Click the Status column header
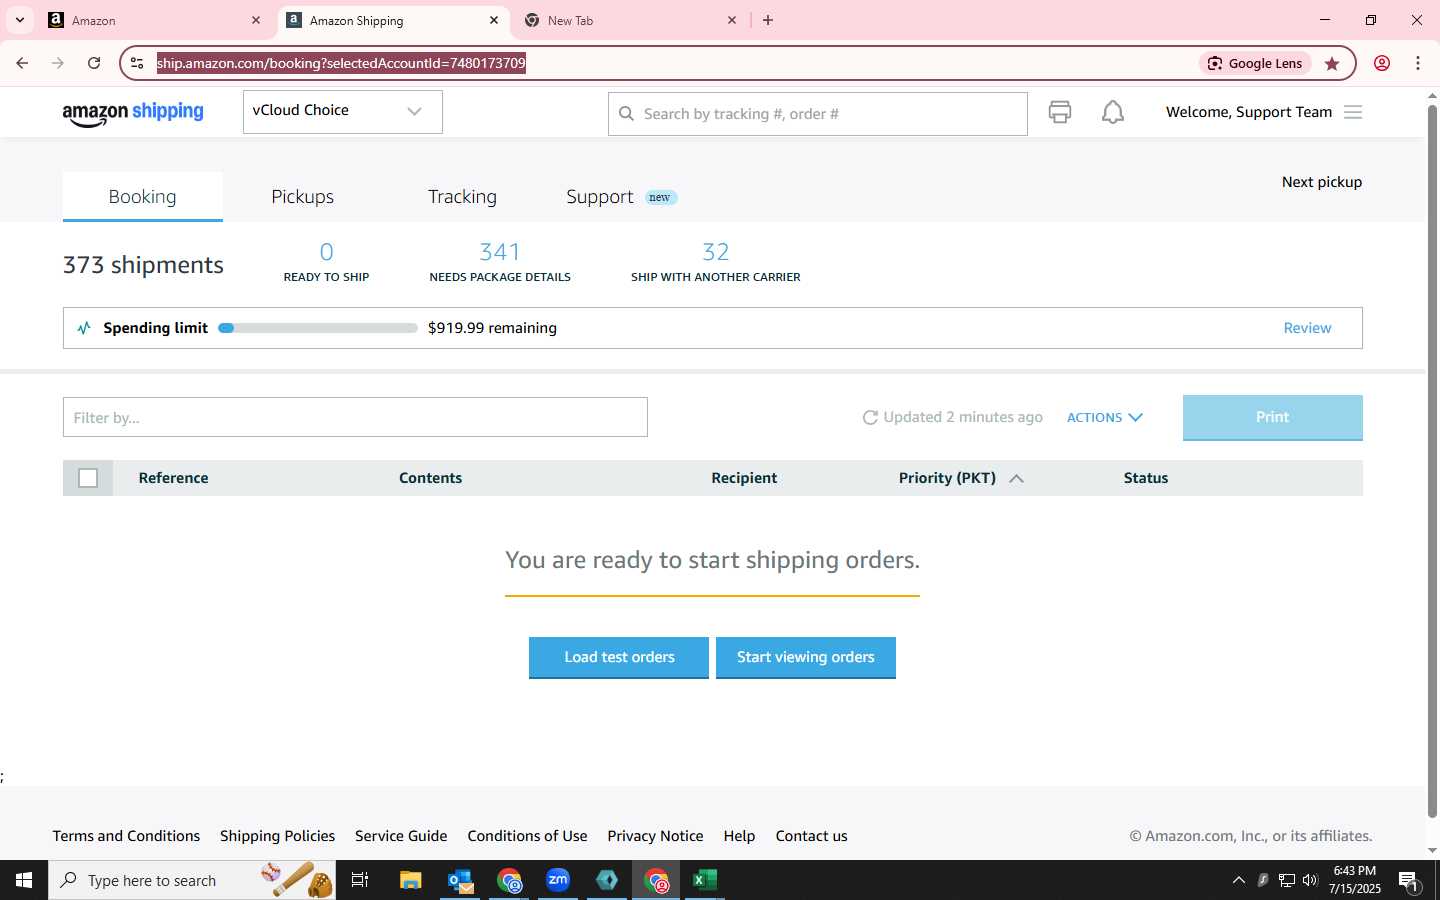The image size is (1440, 900). [1146, 478]
